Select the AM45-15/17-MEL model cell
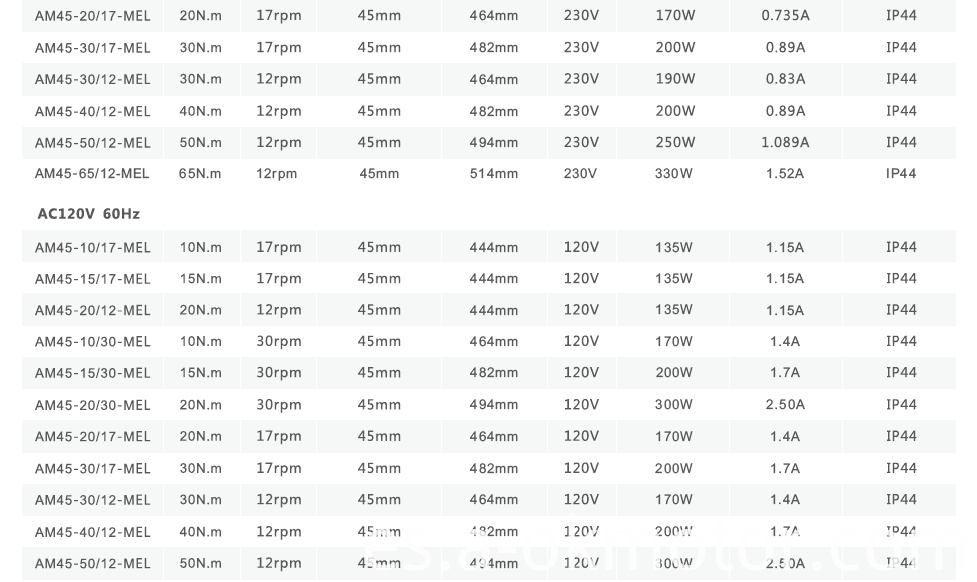Image resolution: width=977 pixels, height=582 pixels. [x=92, y=279]
